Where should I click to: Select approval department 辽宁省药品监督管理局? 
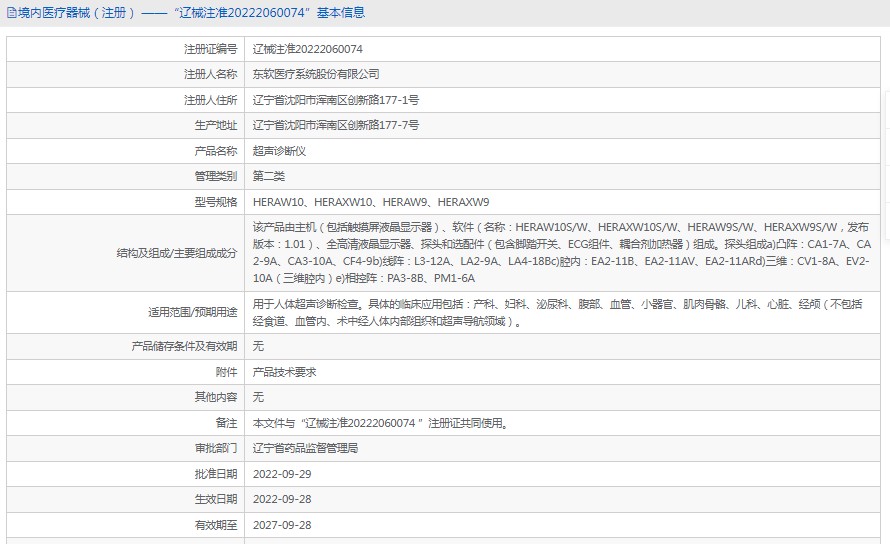pyautogui.click(x=305, y=449)
